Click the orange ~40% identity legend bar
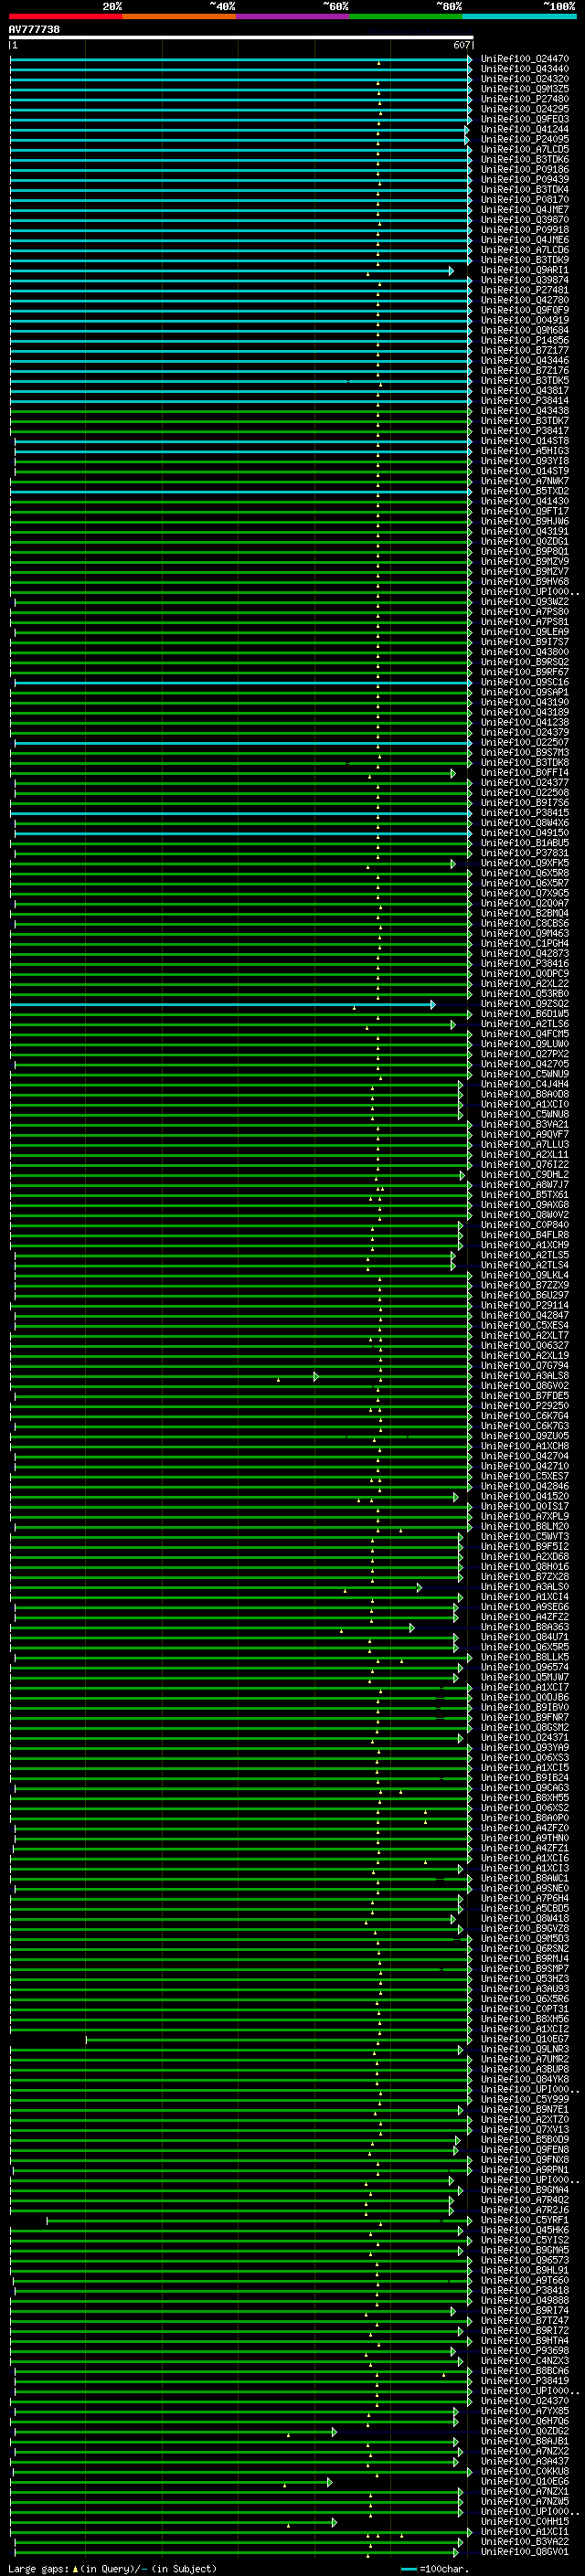585x2576 pixels. tap(179, 16)
